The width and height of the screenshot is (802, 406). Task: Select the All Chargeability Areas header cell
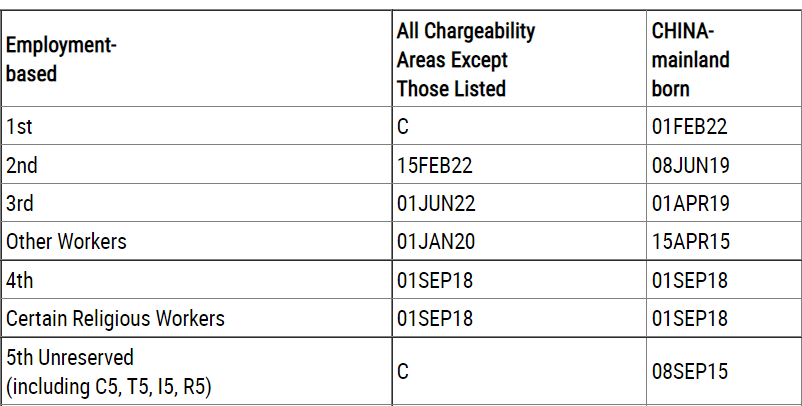pos(465,60)
